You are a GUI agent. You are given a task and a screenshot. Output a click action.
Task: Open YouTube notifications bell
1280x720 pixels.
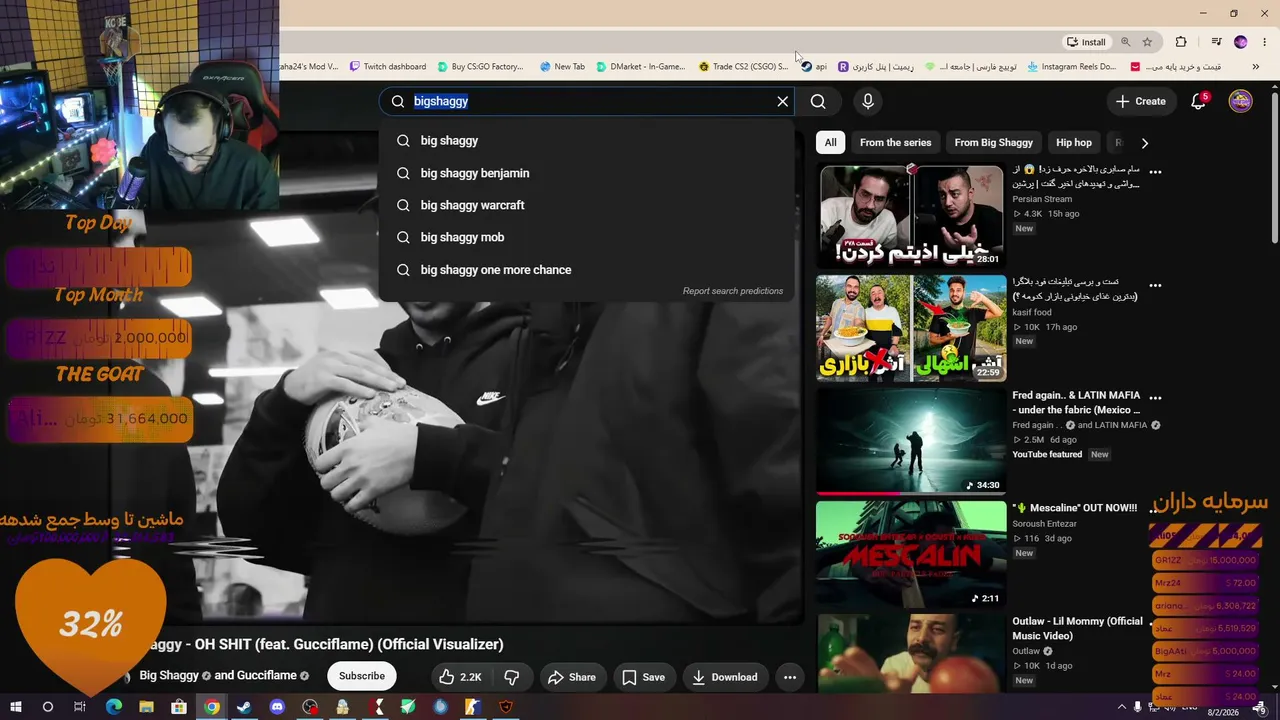[x=1198, y=101]
